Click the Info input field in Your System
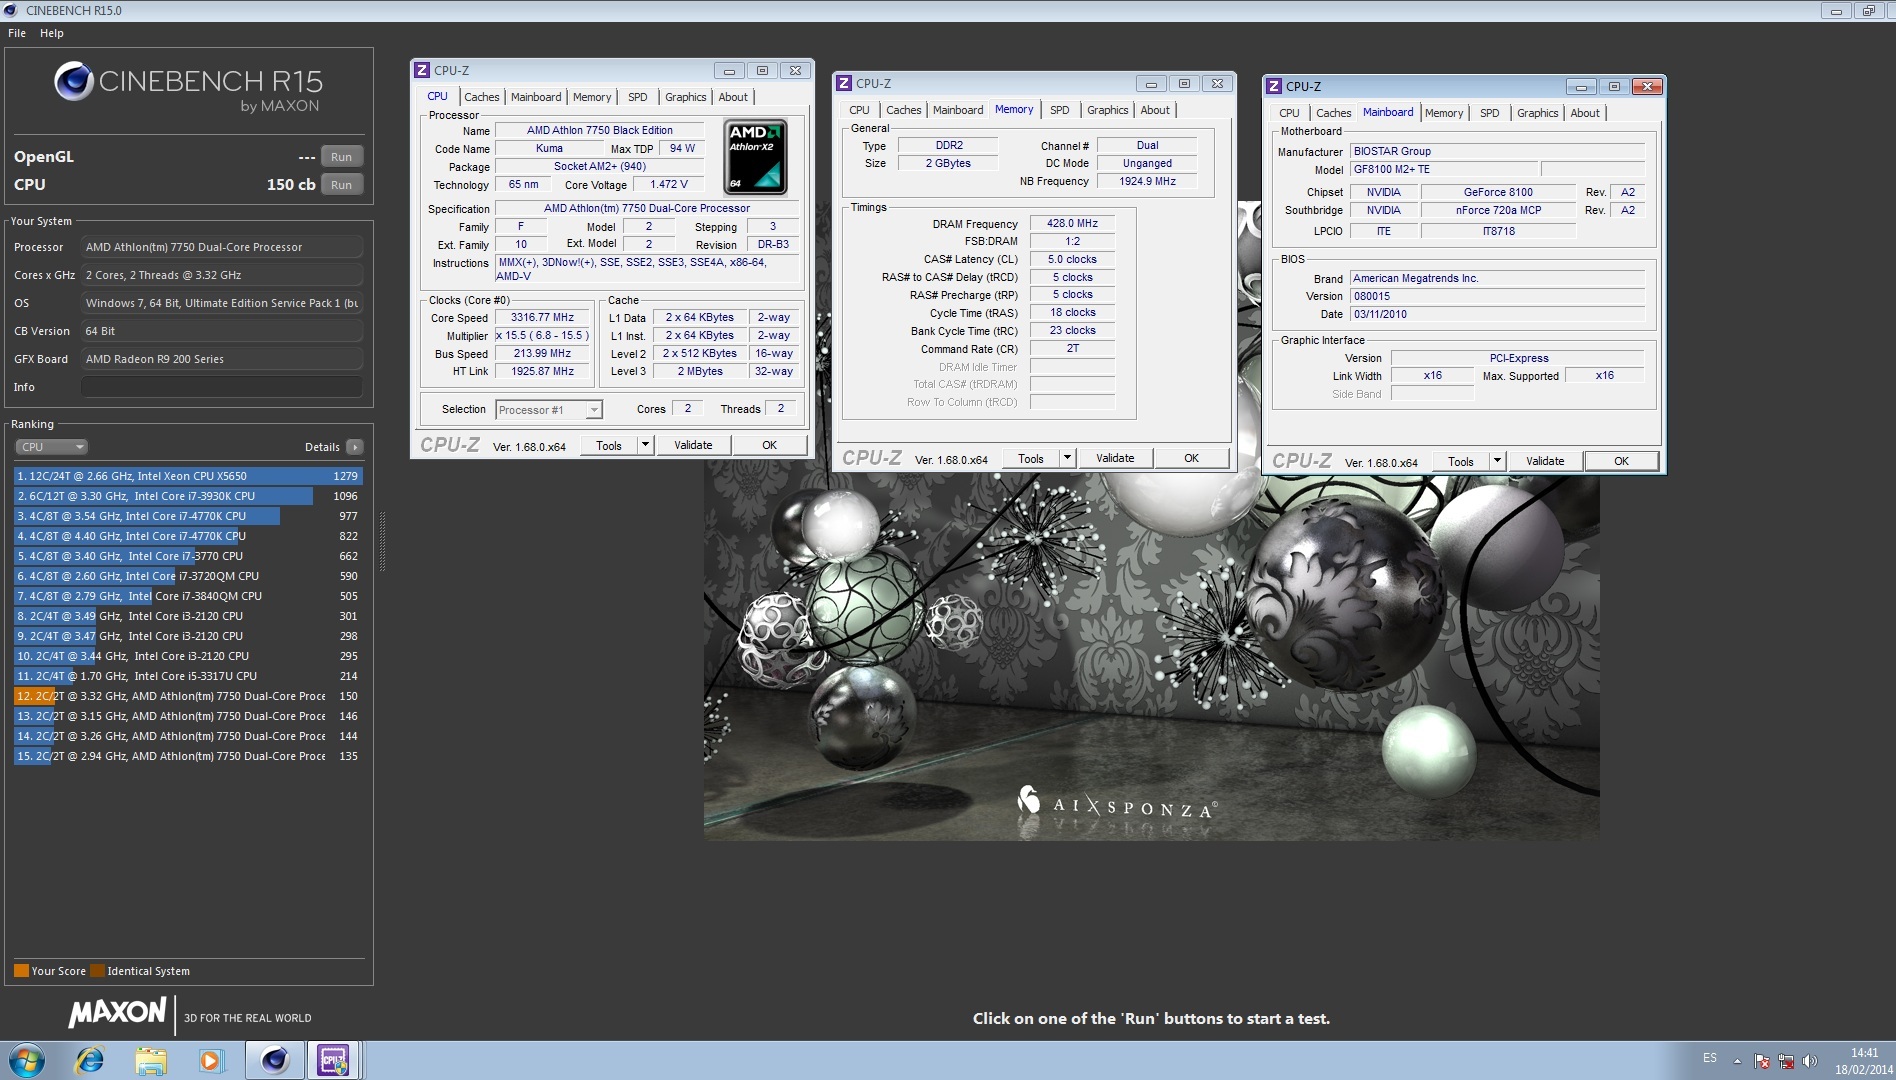Viewport: 1896px width, 1080px height. coord(221,387)
